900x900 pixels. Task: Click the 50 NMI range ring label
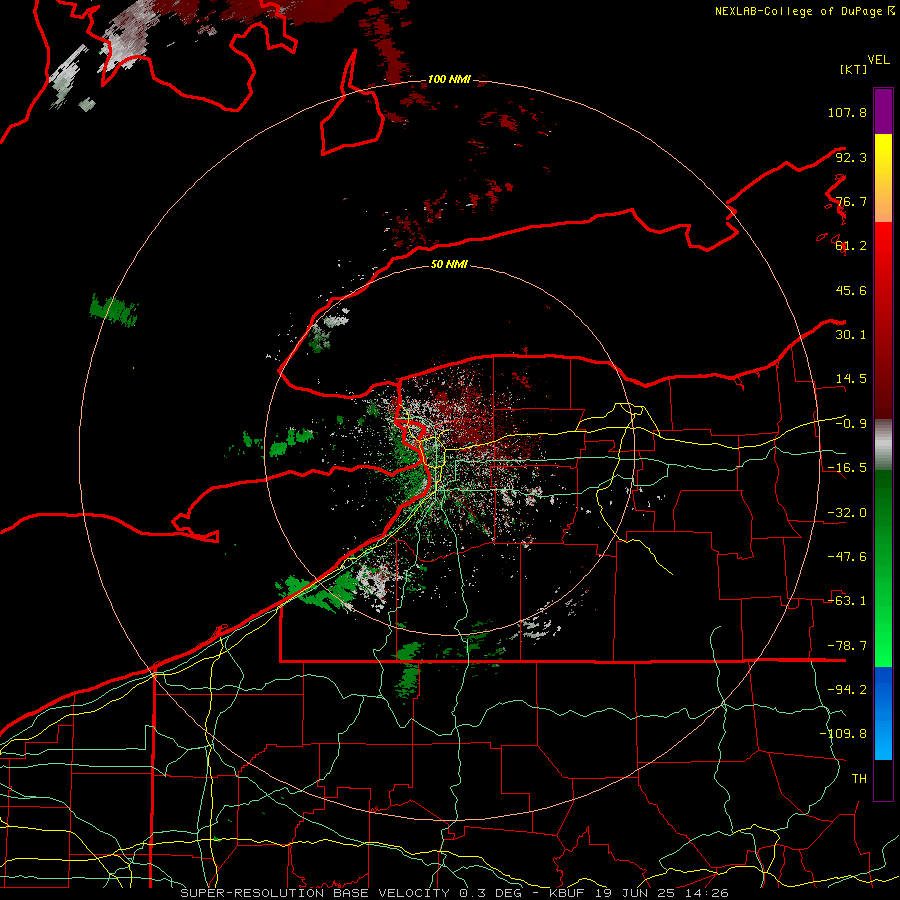click(449, 264)
